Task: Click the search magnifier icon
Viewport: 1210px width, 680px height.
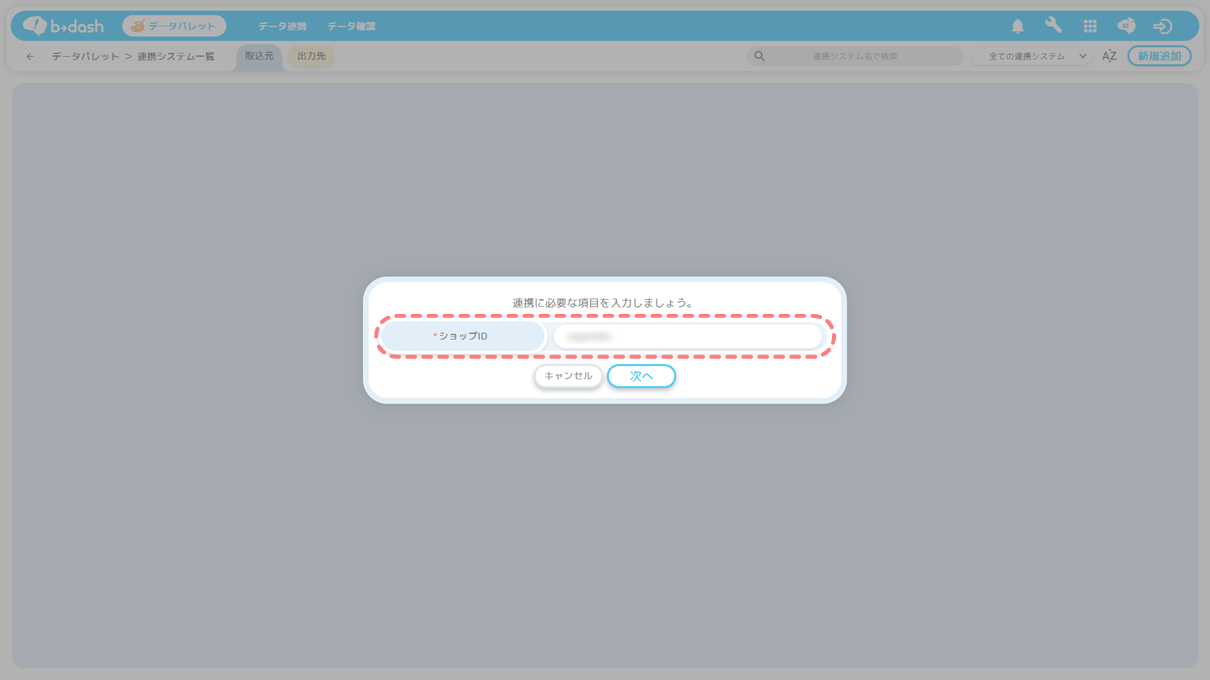Action: (760, 56)
